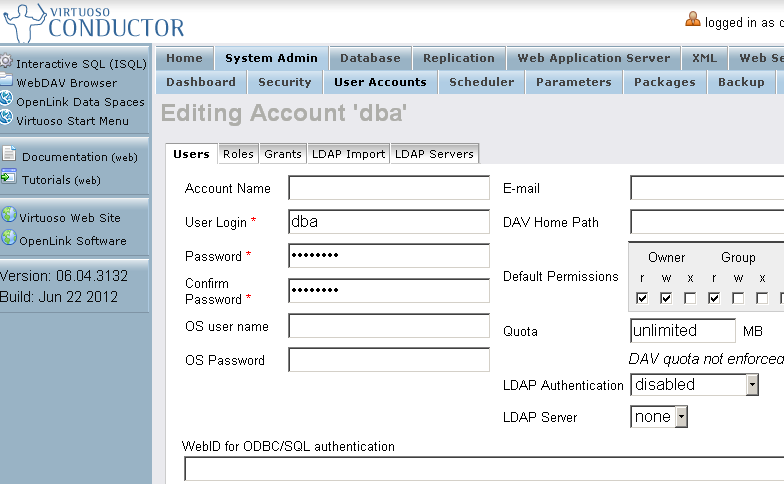Screen dimensions: 784x484
Task: Select the Users tab
Action: click(192, 154)
